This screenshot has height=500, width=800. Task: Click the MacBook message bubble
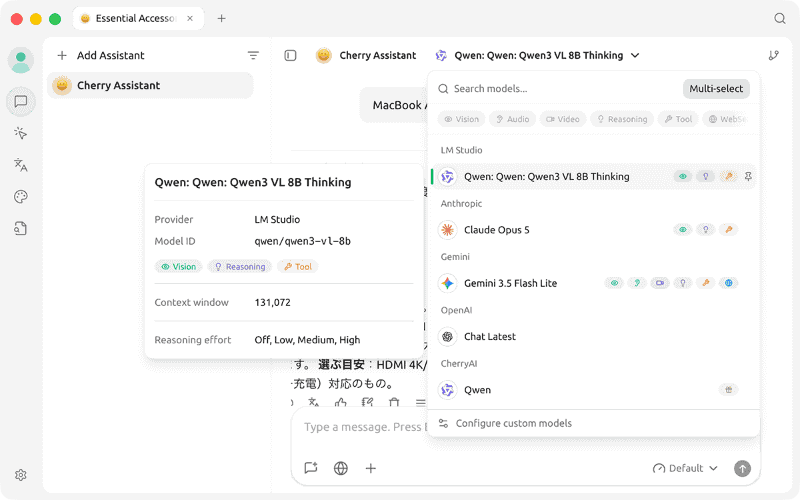pos(393,105)
